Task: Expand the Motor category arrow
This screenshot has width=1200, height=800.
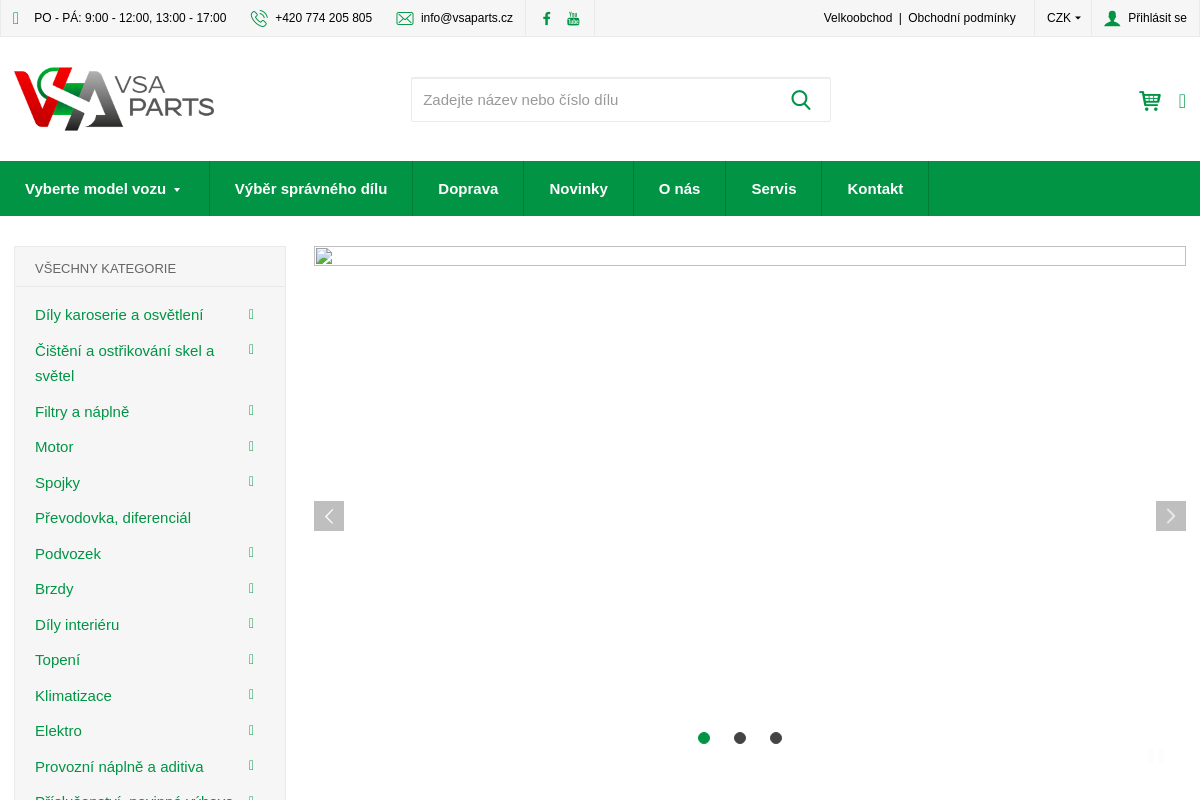Action: [x=252, y=446]
